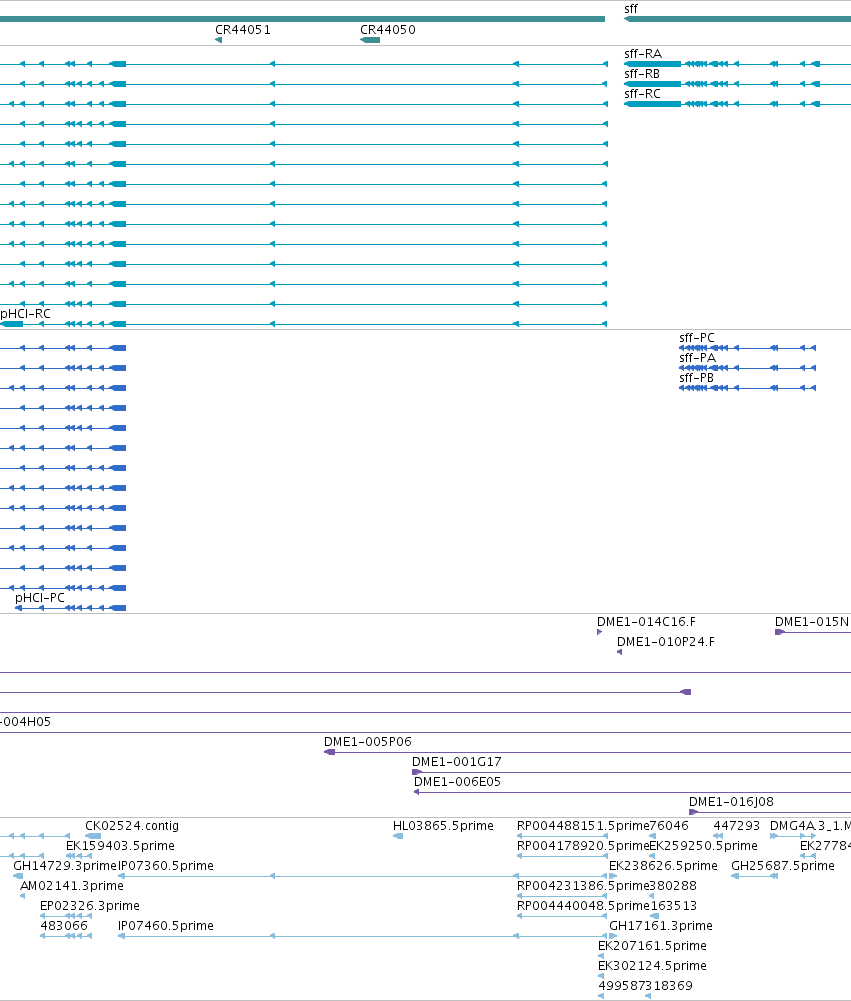Select the EK302124.5prime EST label
851x1001 pixels.
[x=652, y=966]
